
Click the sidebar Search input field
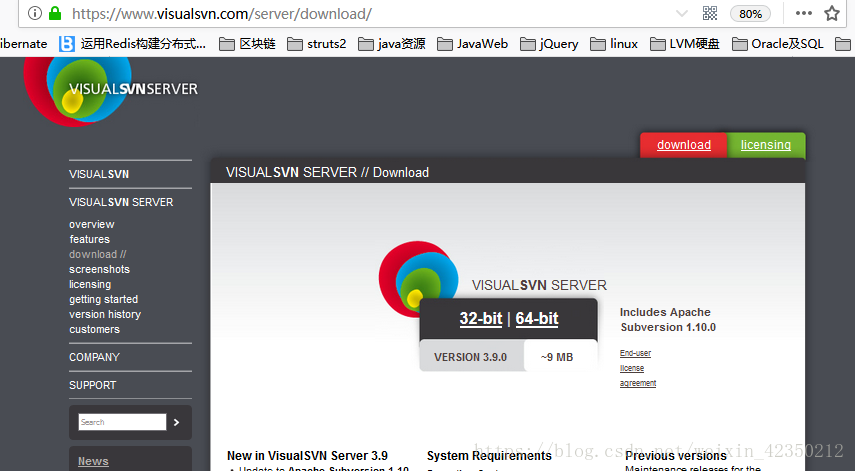(x=122, y=422)
